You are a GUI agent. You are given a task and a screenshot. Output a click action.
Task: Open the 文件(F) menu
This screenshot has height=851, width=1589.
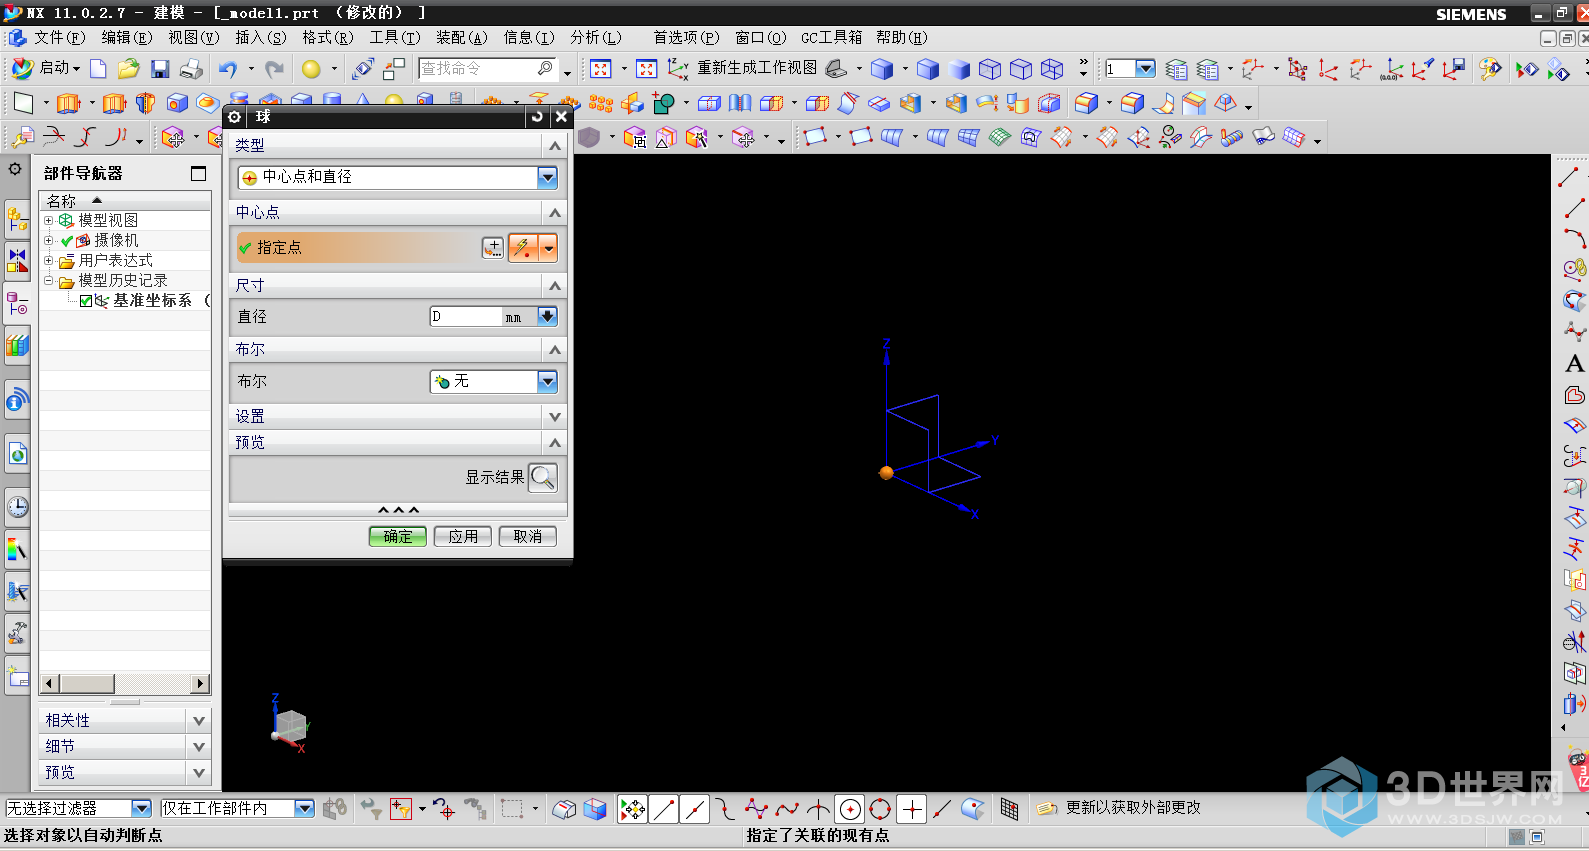[59, 37]
